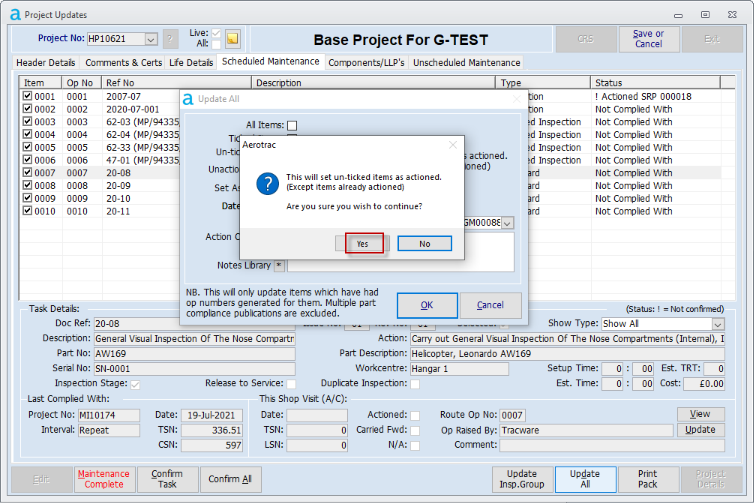The height and width of the screenshot is (503, 754).
Task: Click the Serial No field SN-0001
Action: (194, 369)
